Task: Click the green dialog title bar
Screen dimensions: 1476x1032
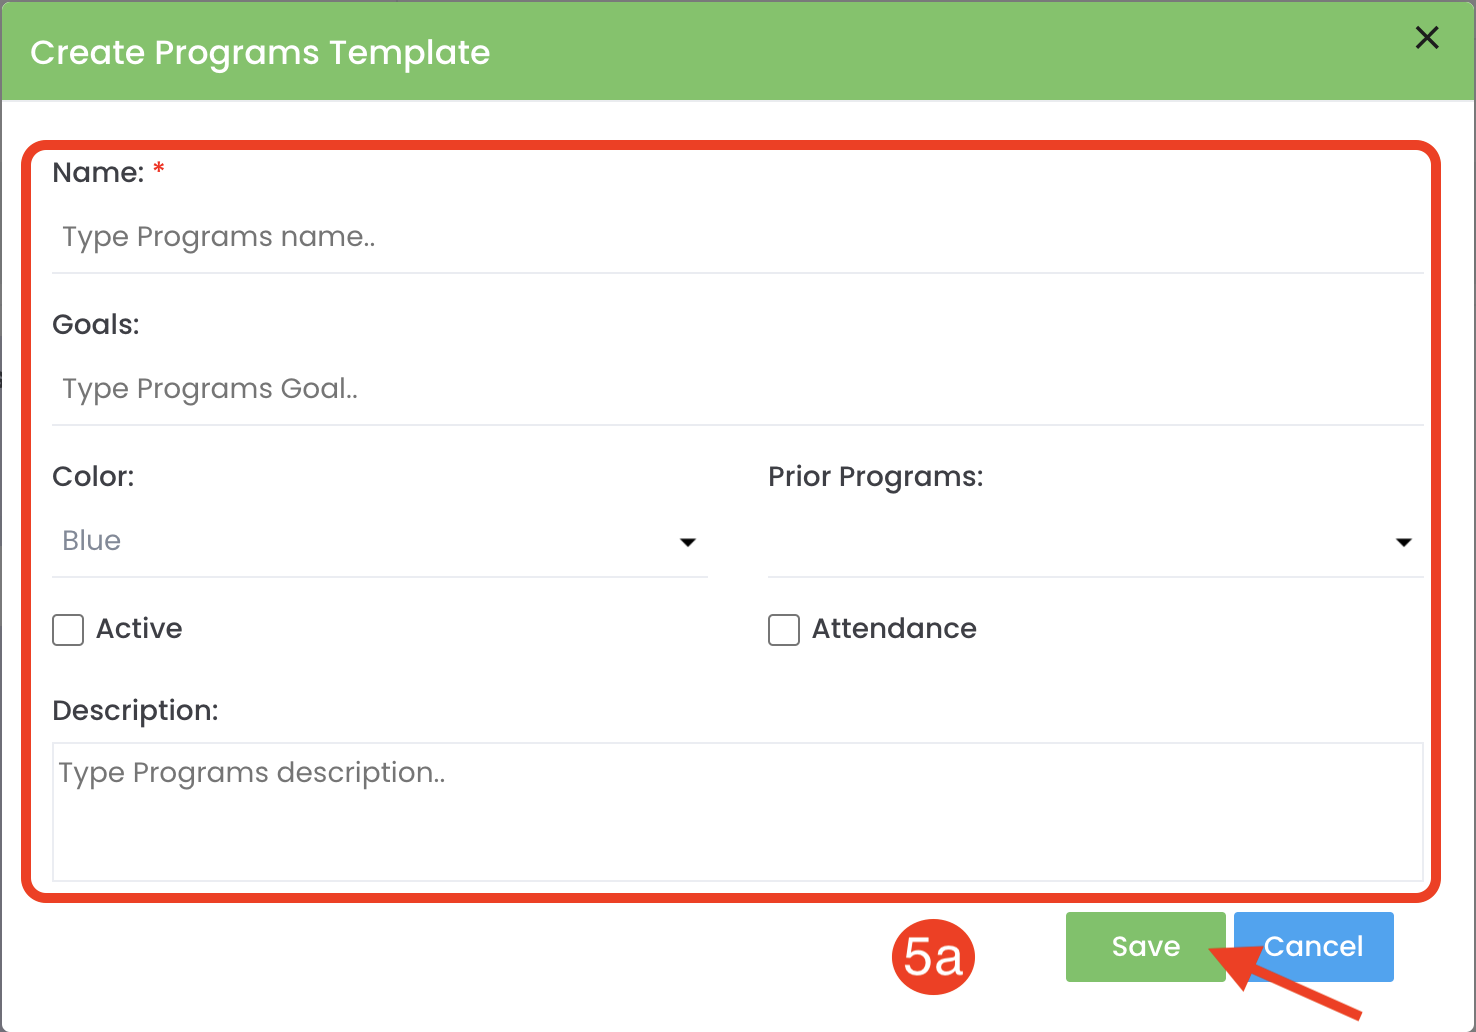Action: [700, 50]
